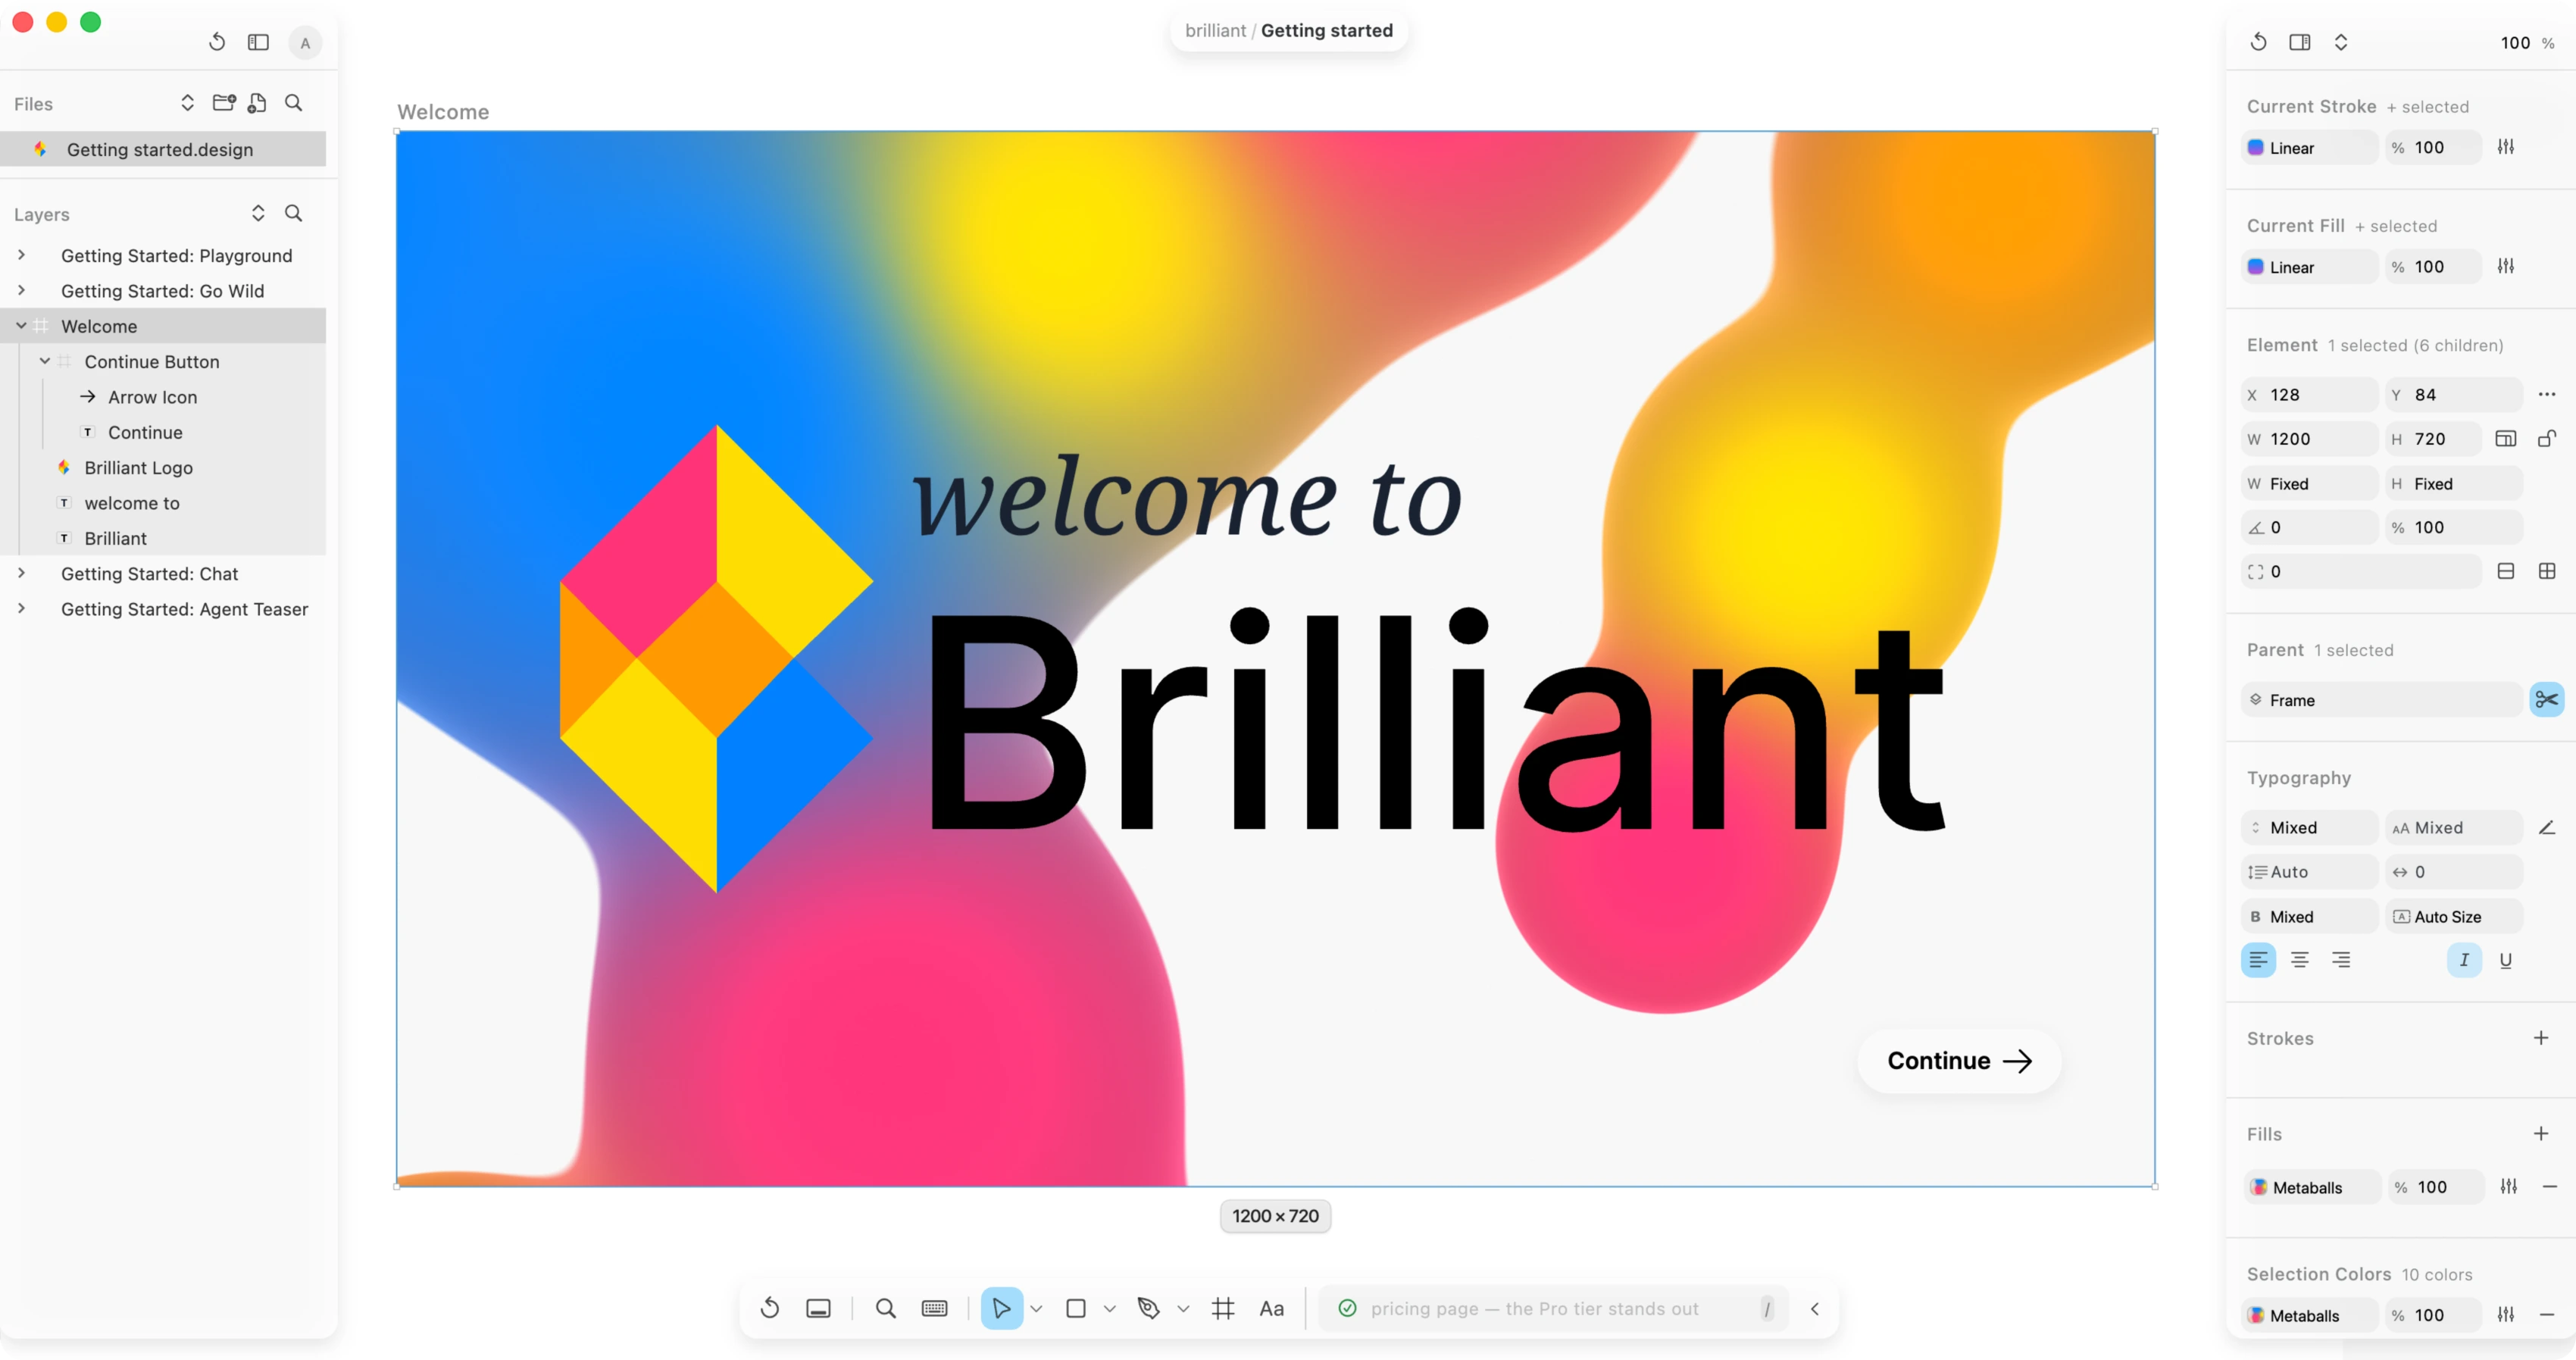Collapse the prompt bar with the chevron
This screenshot has width=2576, height=1360.
(x=1815, y=1308)
